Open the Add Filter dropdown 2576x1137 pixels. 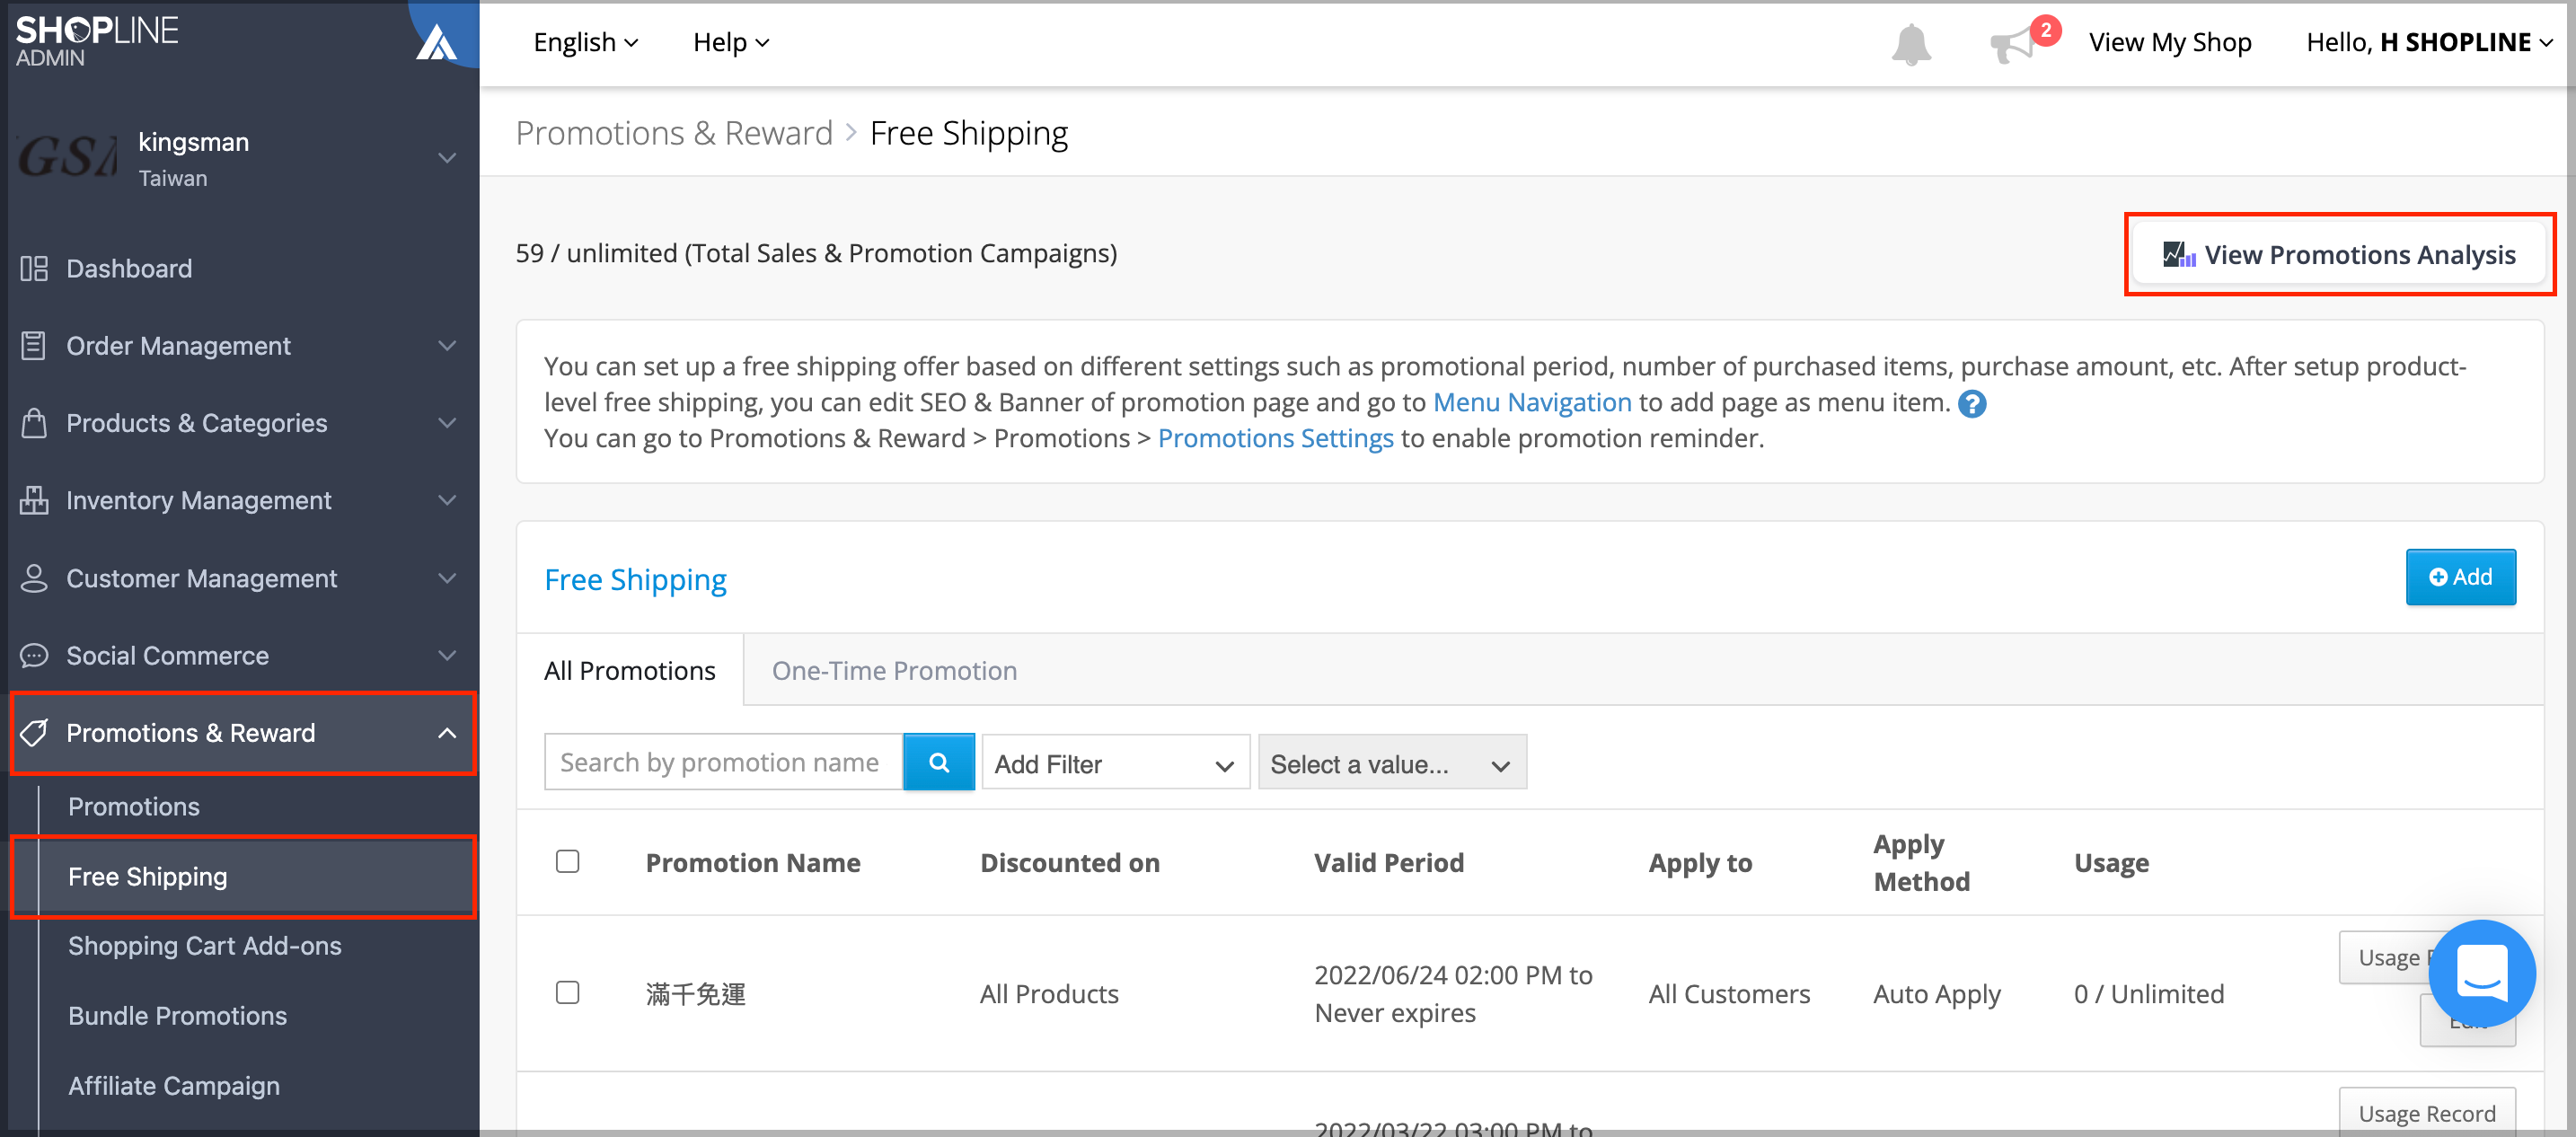point(1115,763)
